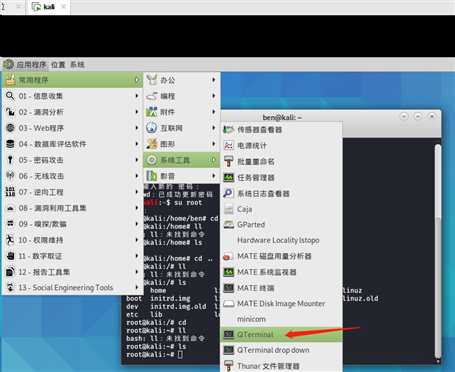
Task: Click the Caja file manager icon
Action: (x=228, y=209)
